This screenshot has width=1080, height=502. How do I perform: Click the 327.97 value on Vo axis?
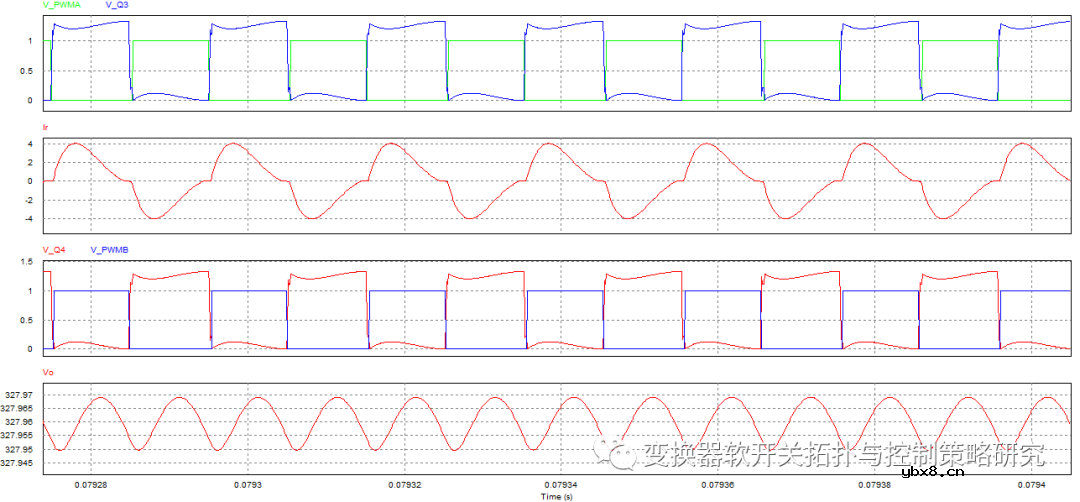point(20,395)
